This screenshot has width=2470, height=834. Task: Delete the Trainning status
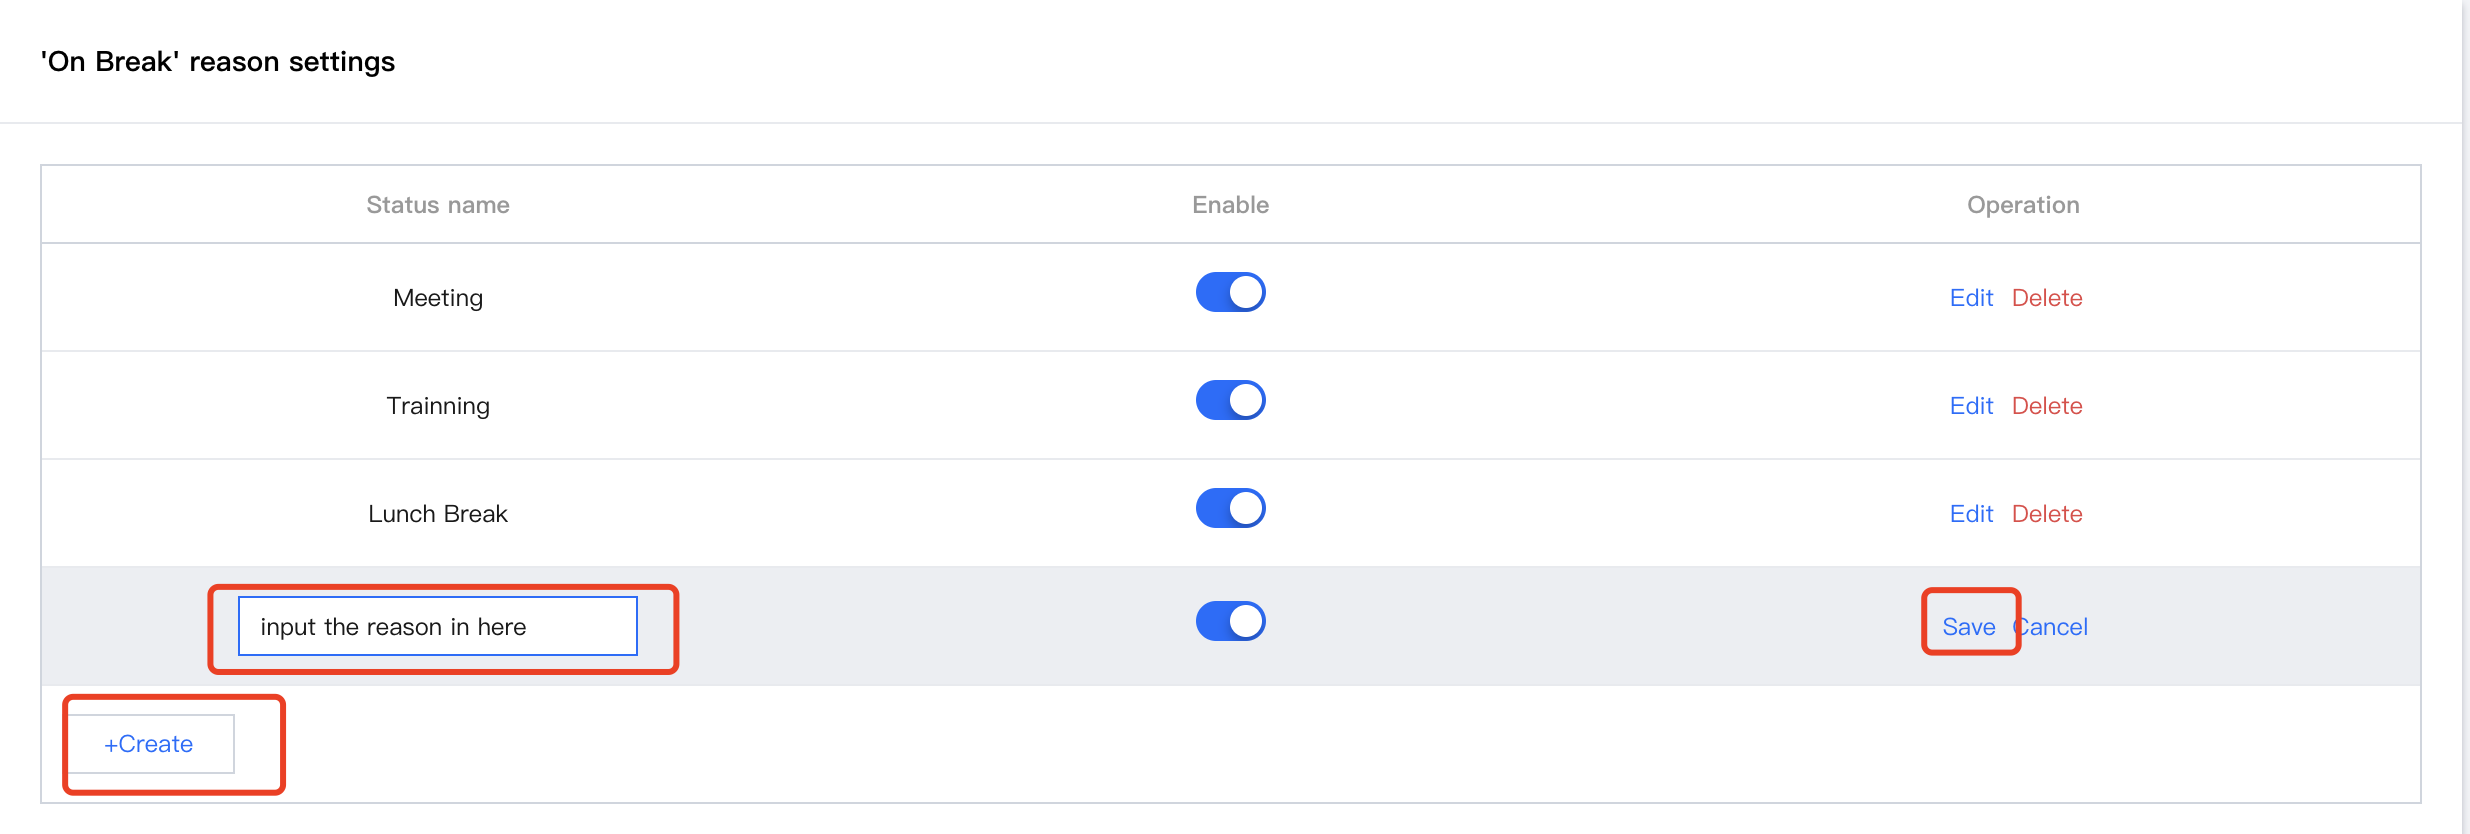(x=2046, y=406)
